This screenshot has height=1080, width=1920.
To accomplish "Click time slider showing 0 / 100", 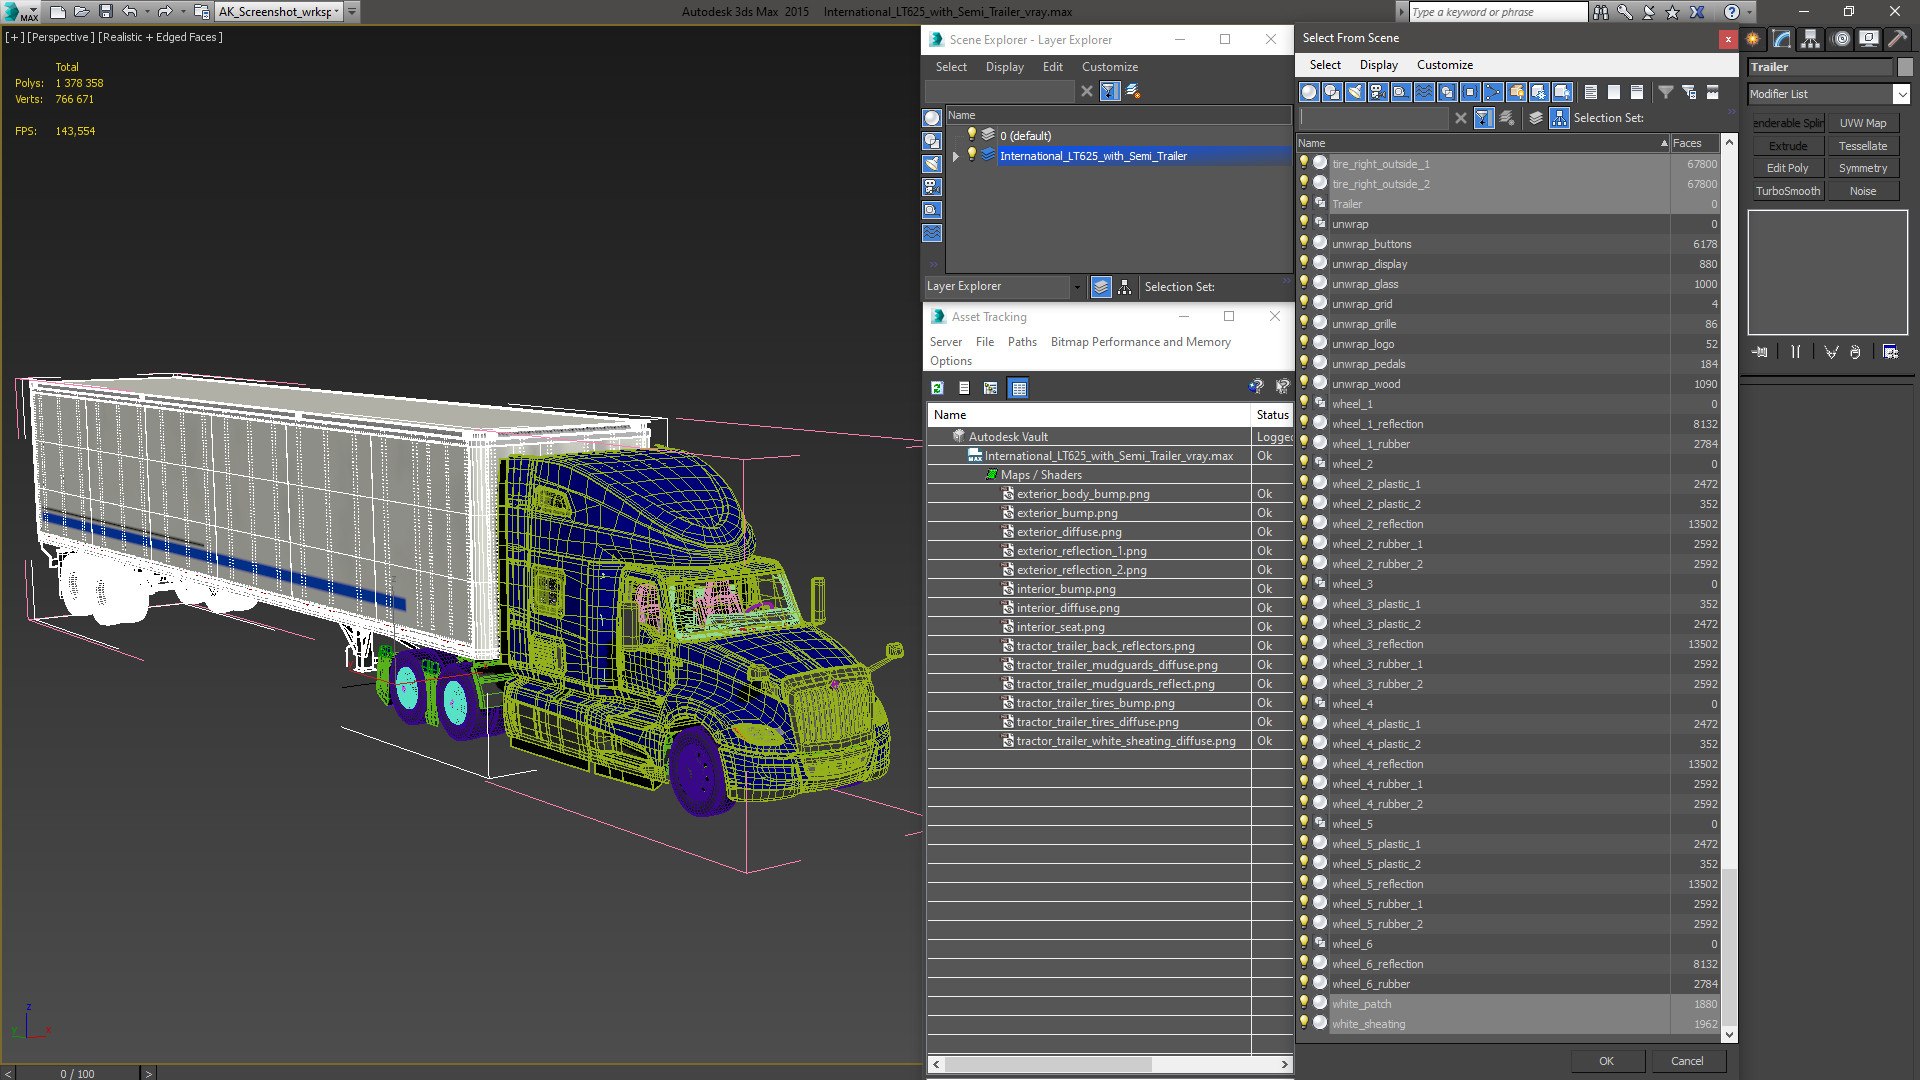I will [x=78, y=1073].
